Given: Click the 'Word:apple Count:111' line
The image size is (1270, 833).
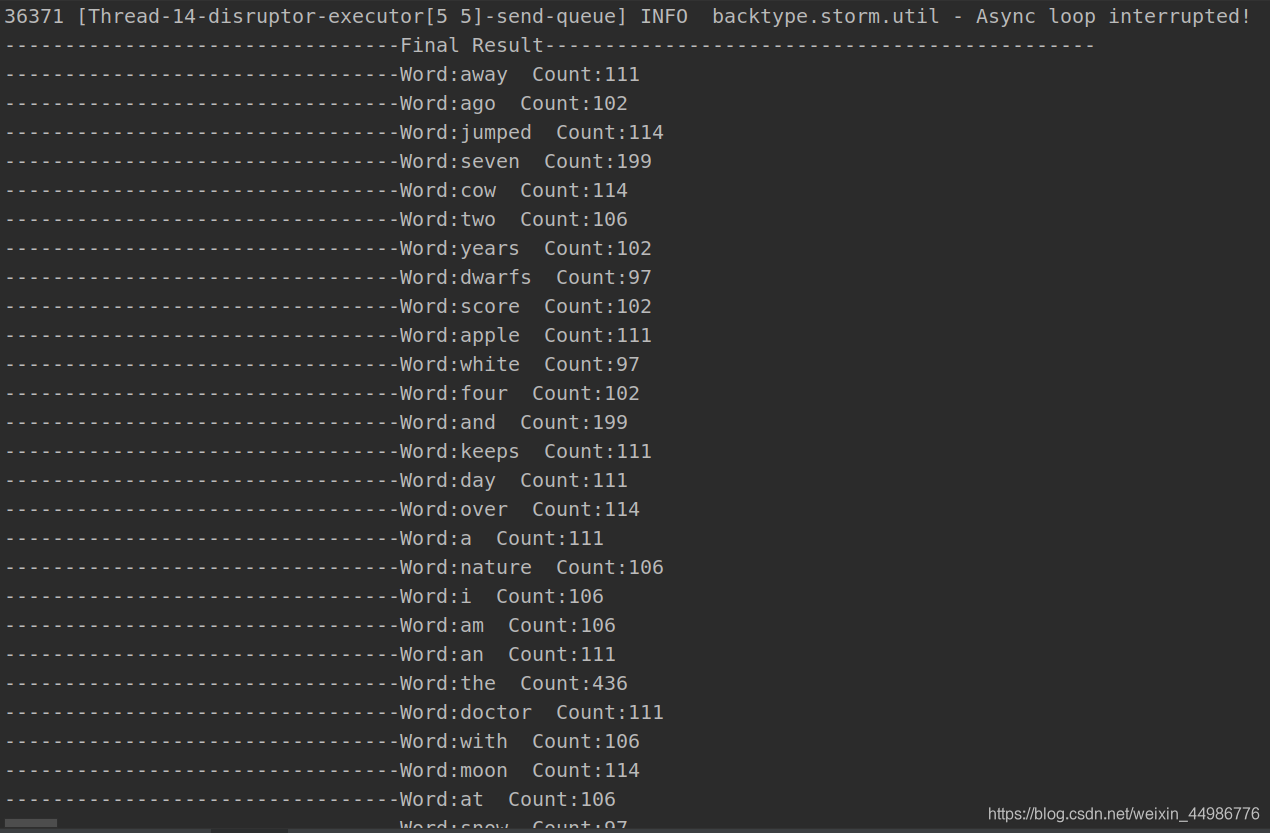Looking at the screenshot, I should pyautogui.click(x=327, y=335).
